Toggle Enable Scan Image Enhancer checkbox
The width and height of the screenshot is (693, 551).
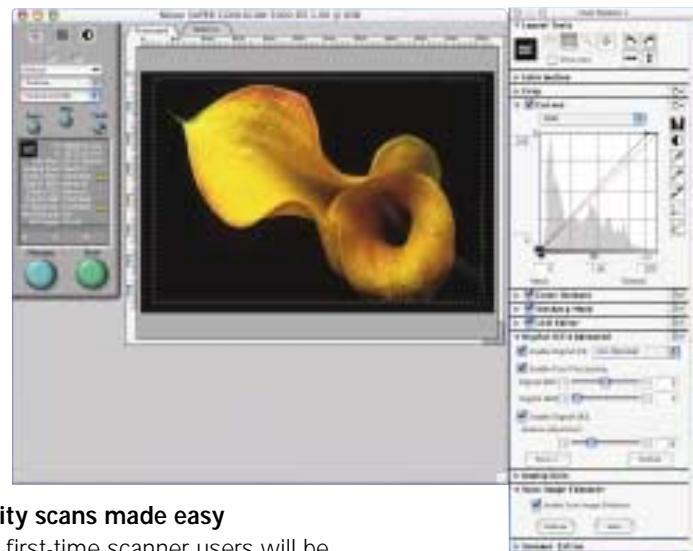pos(536,504)
